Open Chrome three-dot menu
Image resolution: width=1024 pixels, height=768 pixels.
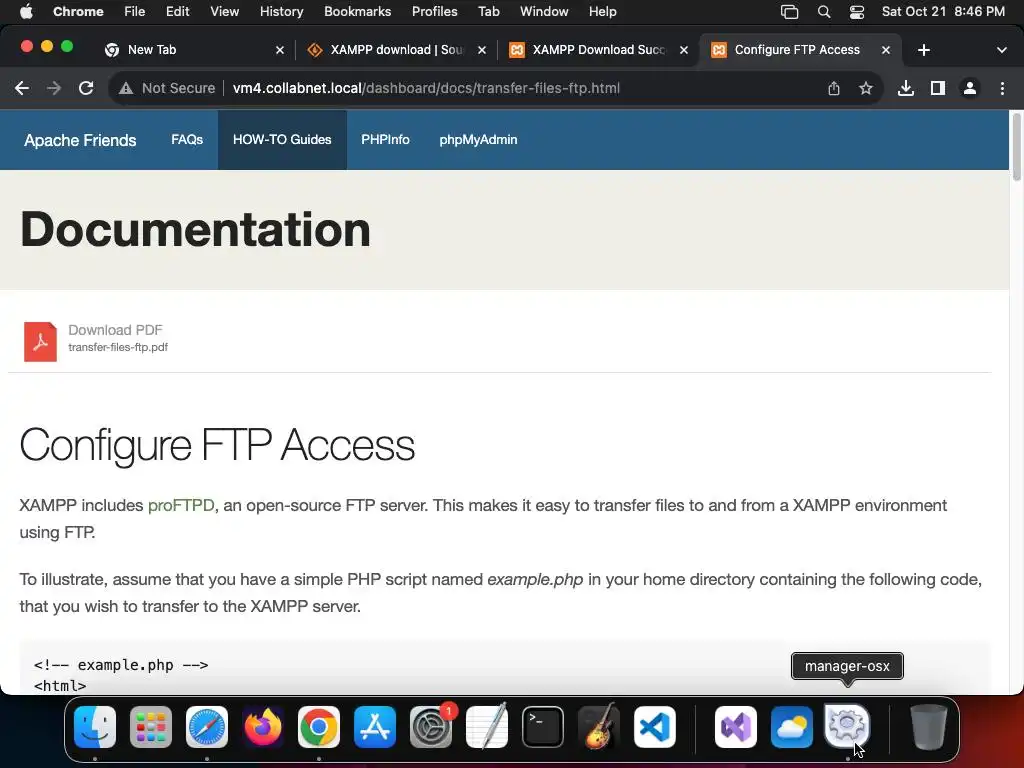pos(1002,88)
